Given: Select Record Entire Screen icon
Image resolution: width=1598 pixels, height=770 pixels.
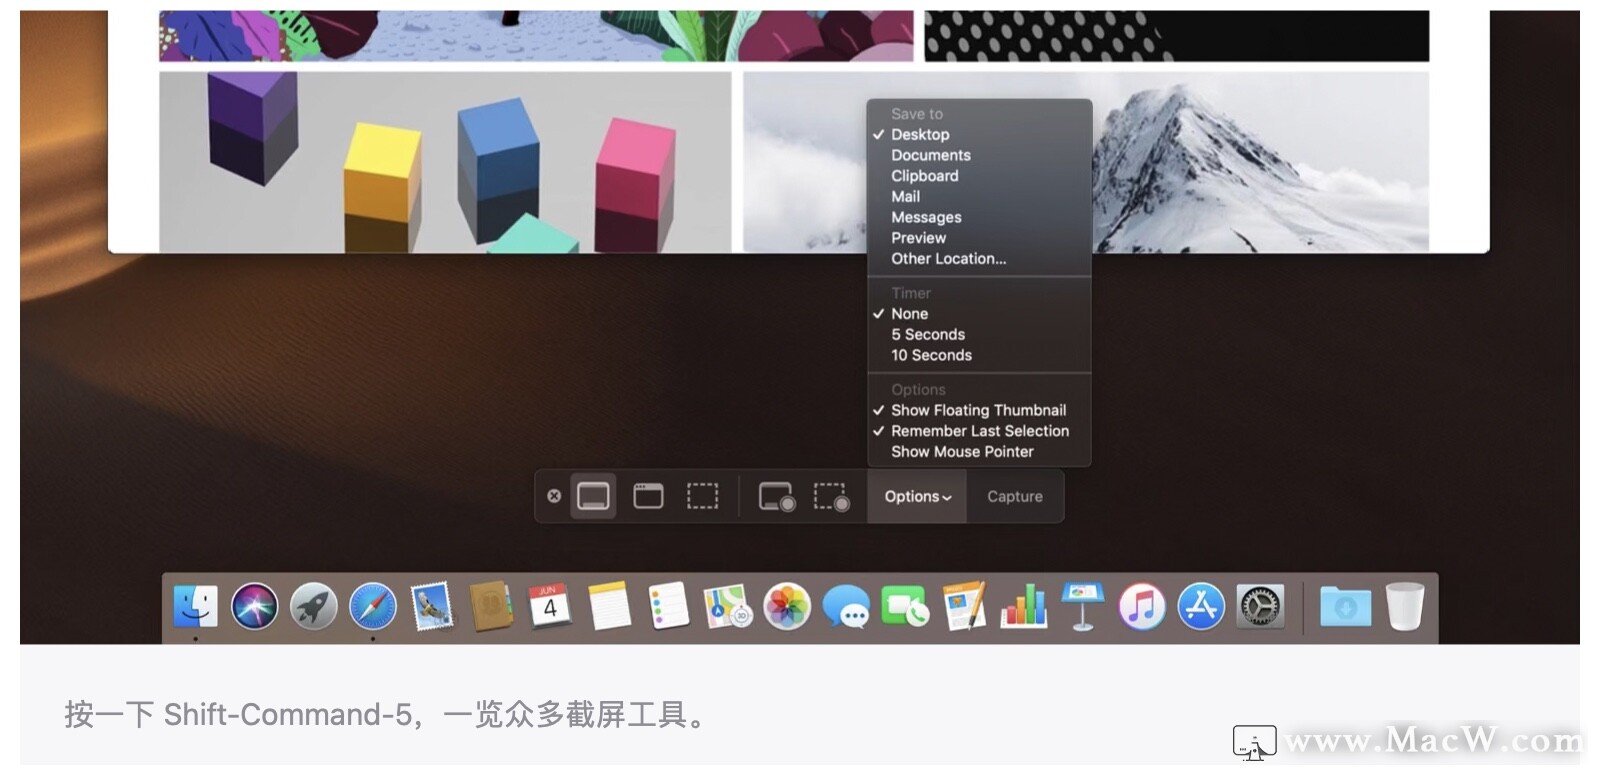Looking at the screenshot, I should 776,497.
